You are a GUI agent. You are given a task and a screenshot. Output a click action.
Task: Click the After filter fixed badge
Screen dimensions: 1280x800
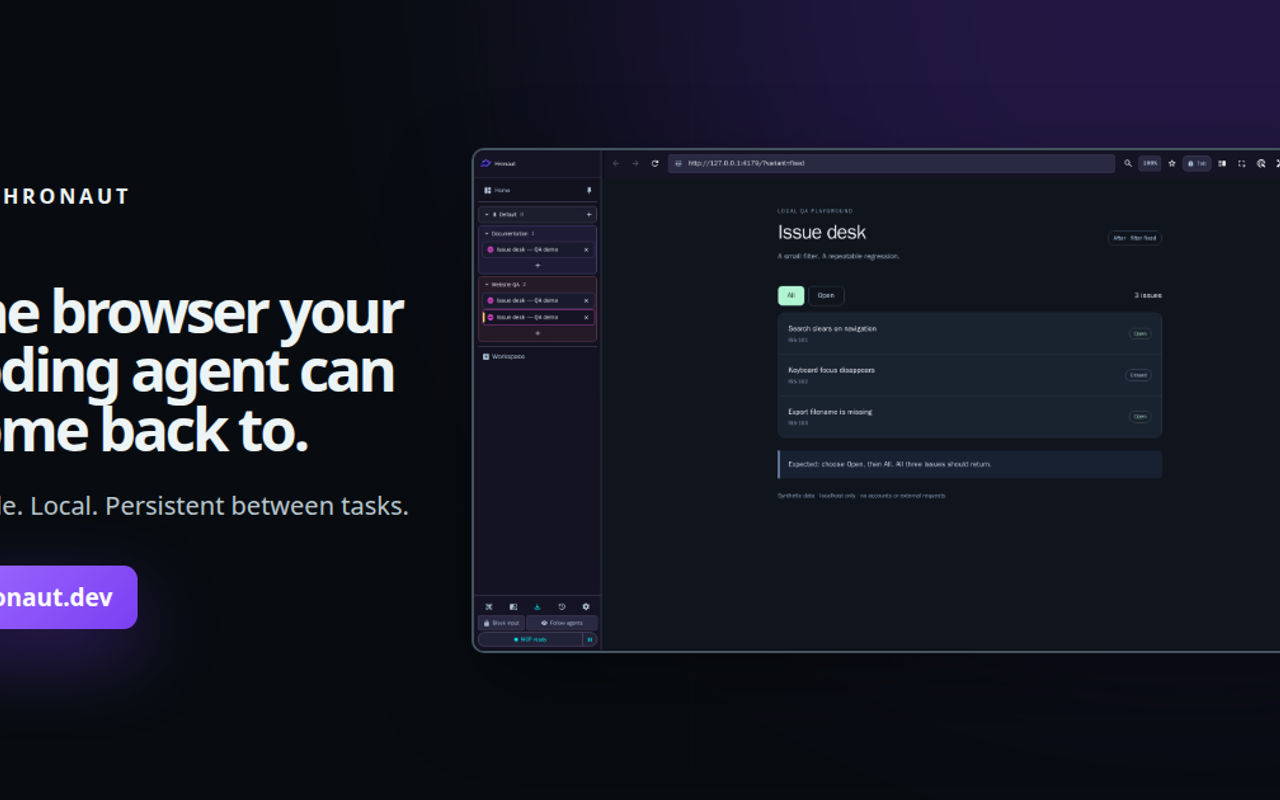[1135, 238]
